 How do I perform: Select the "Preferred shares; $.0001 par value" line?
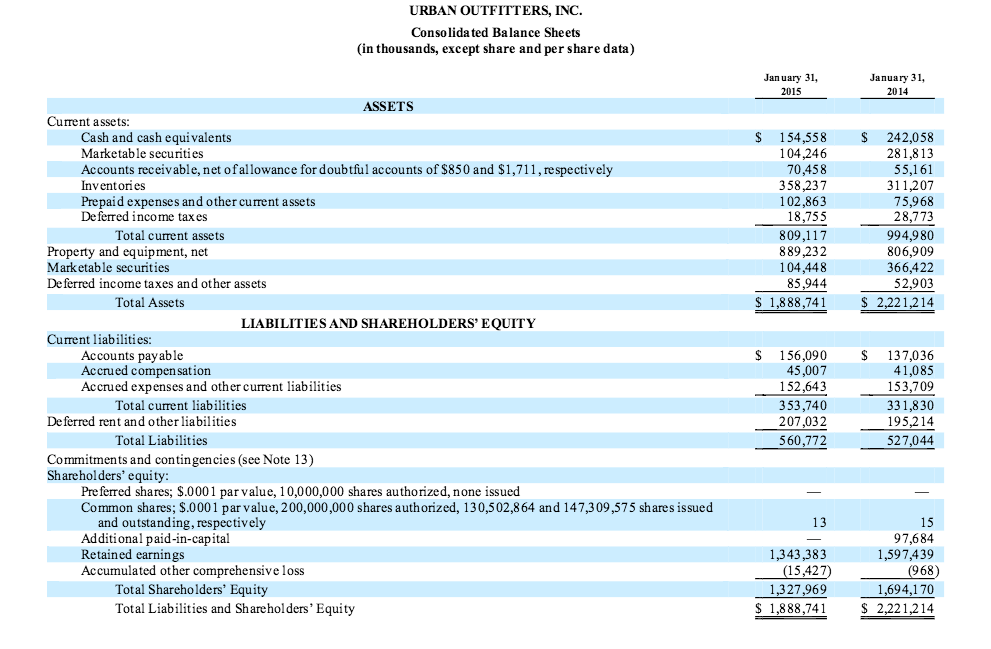click(x=300, y=491)
